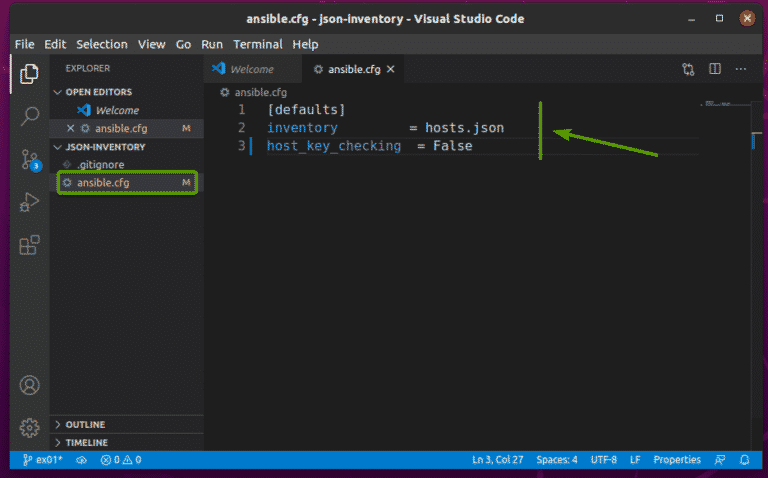Open the Manage gear icon
This screenshot has width=768, height=478.
[x=29, y=427]
